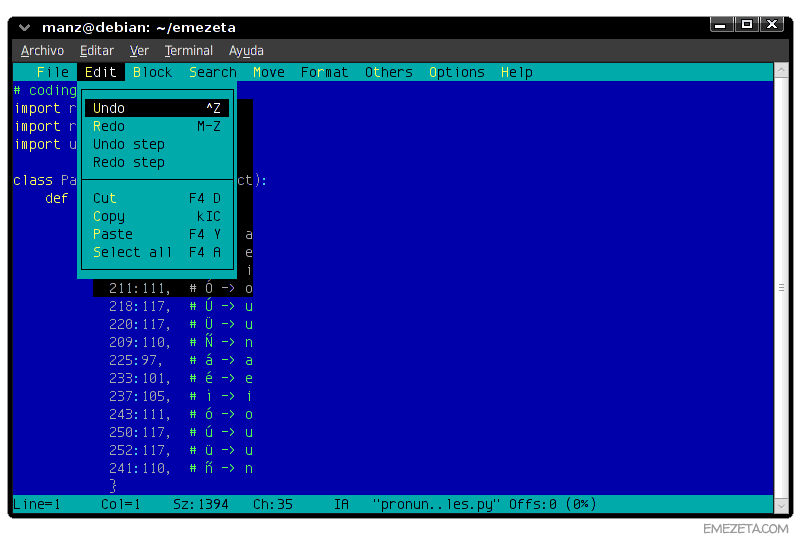Click Offs:0 (0%) in status bar

pos(553,504)
